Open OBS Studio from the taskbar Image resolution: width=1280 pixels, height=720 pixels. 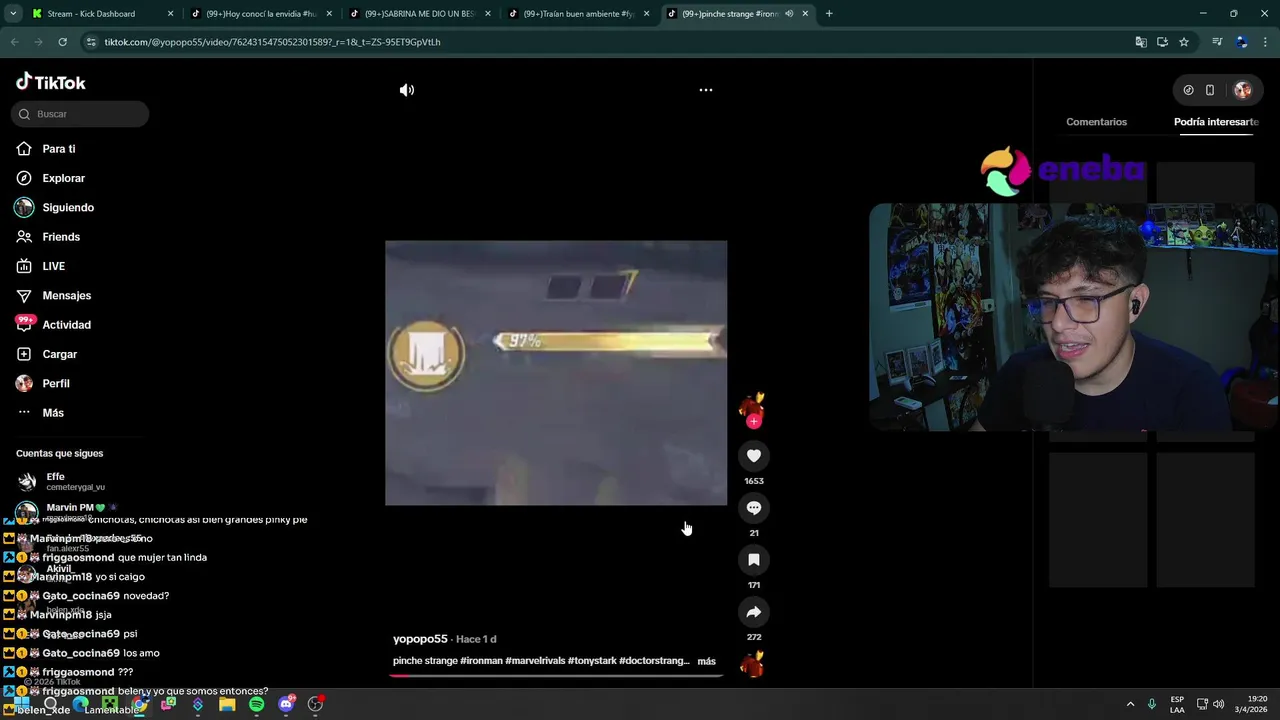316,704
